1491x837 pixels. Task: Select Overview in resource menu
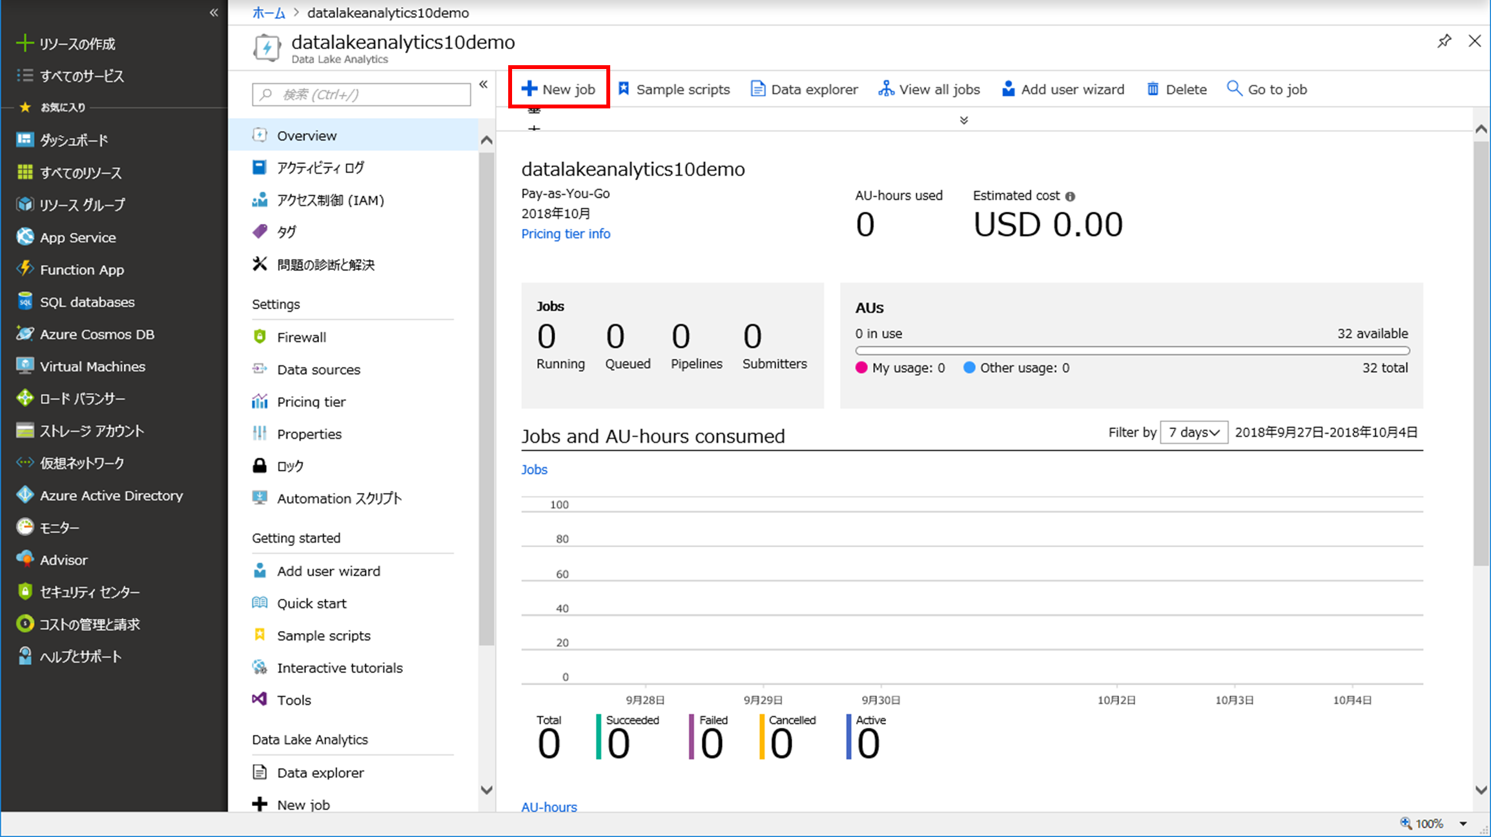pyautogui.click(x=353, y=135)
